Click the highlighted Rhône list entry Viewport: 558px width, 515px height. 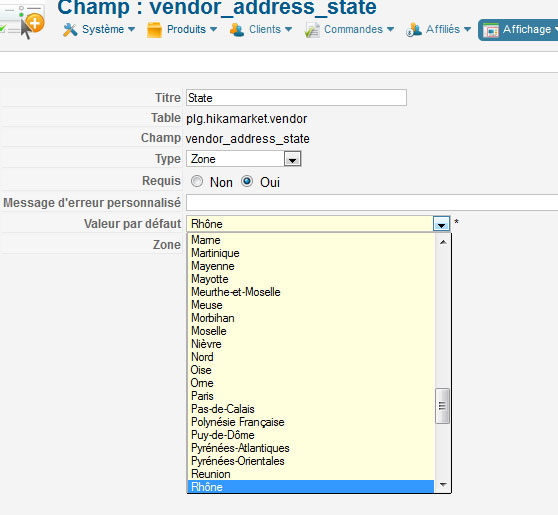tap(311, 487)
